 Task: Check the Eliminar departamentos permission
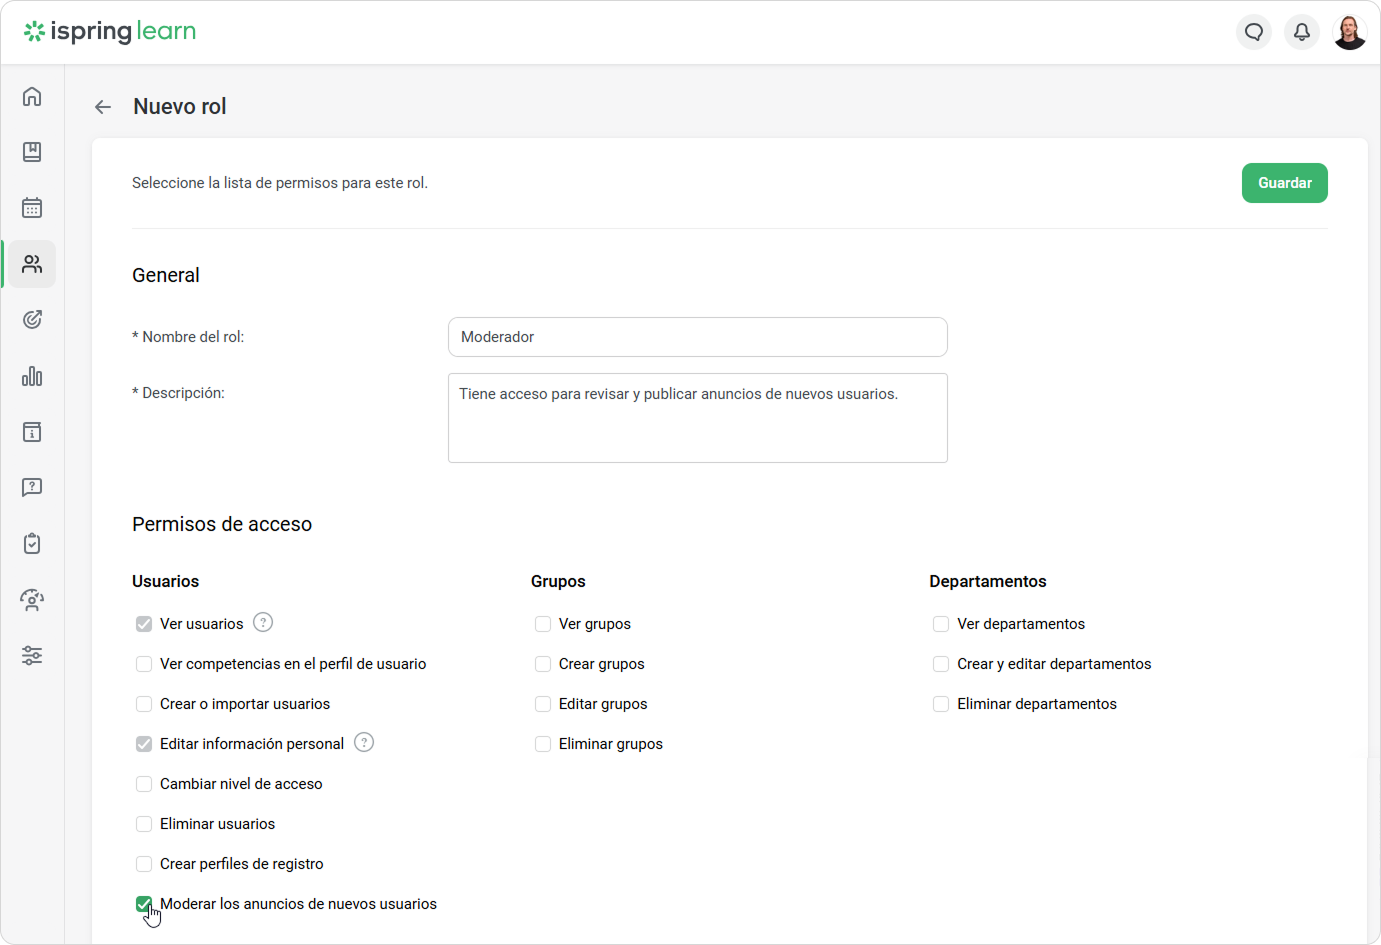(x=941, y=704)
